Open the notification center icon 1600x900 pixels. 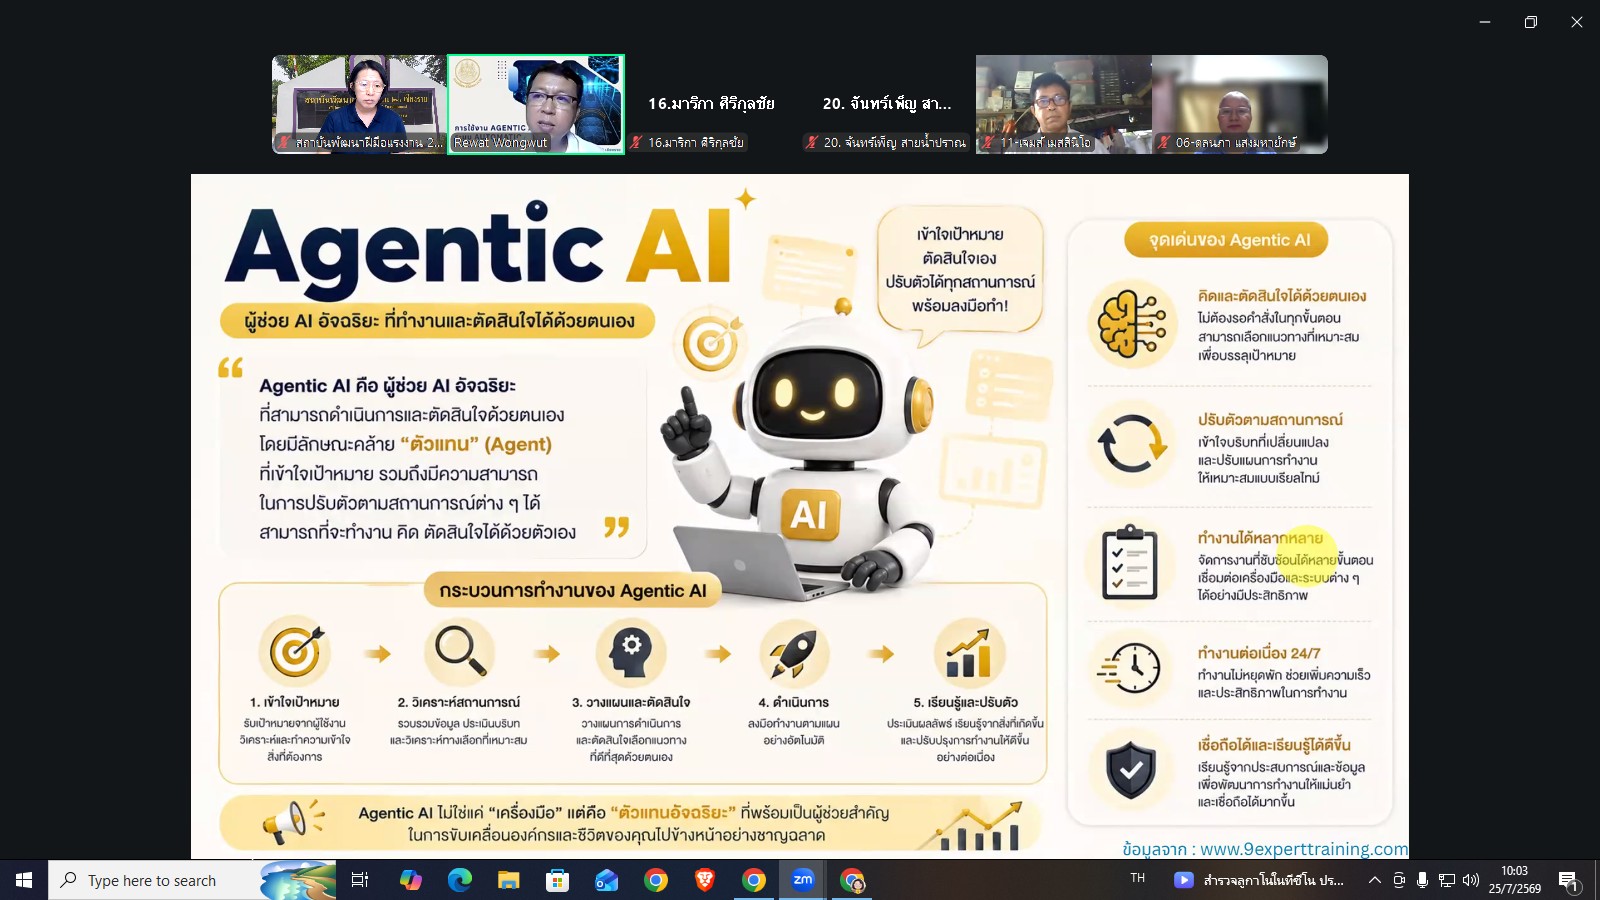(1568, 880)
